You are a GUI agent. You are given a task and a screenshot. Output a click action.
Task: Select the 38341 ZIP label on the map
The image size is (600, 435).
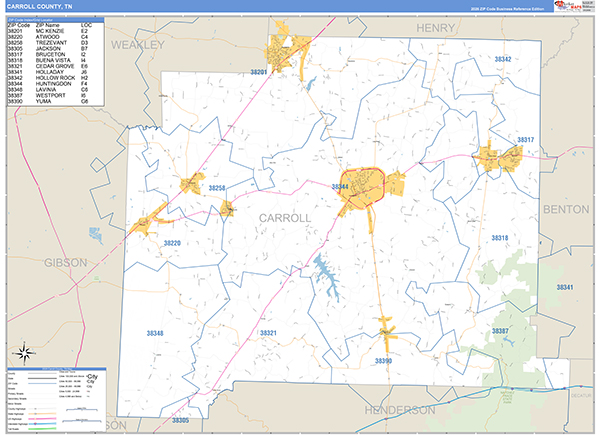565,287
